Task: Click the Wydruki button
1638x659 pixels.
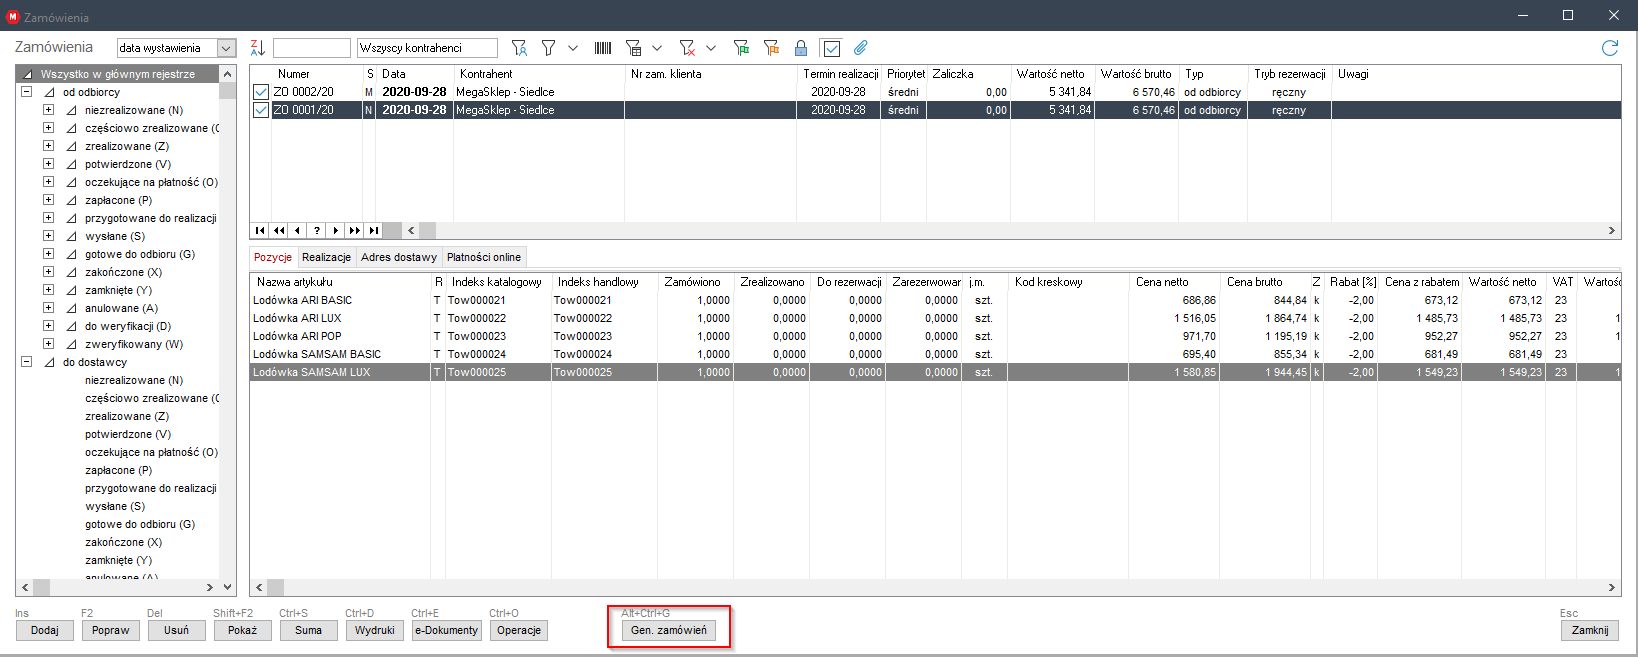Action: 375,630
